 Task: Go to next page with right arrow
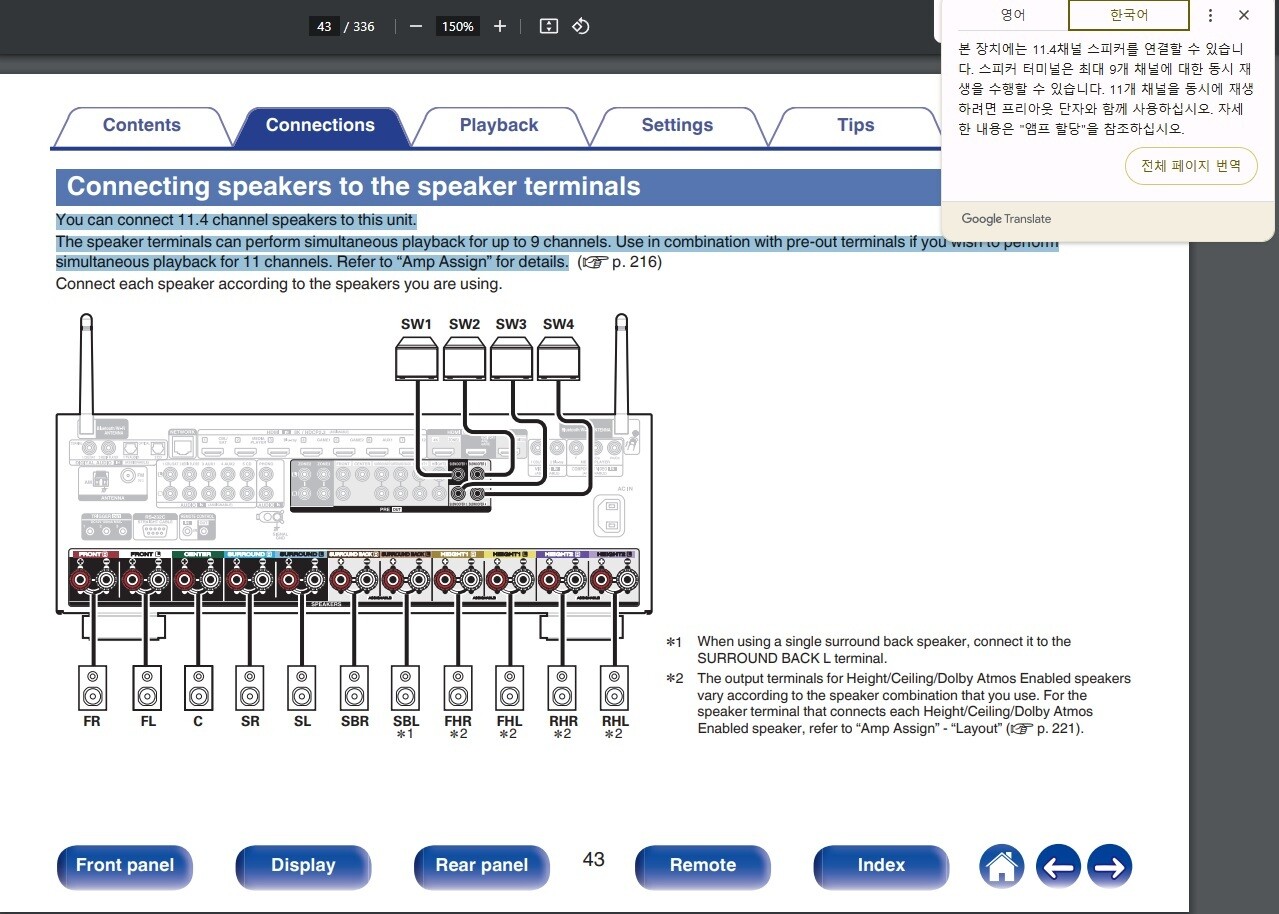(x=1109, y=867)
